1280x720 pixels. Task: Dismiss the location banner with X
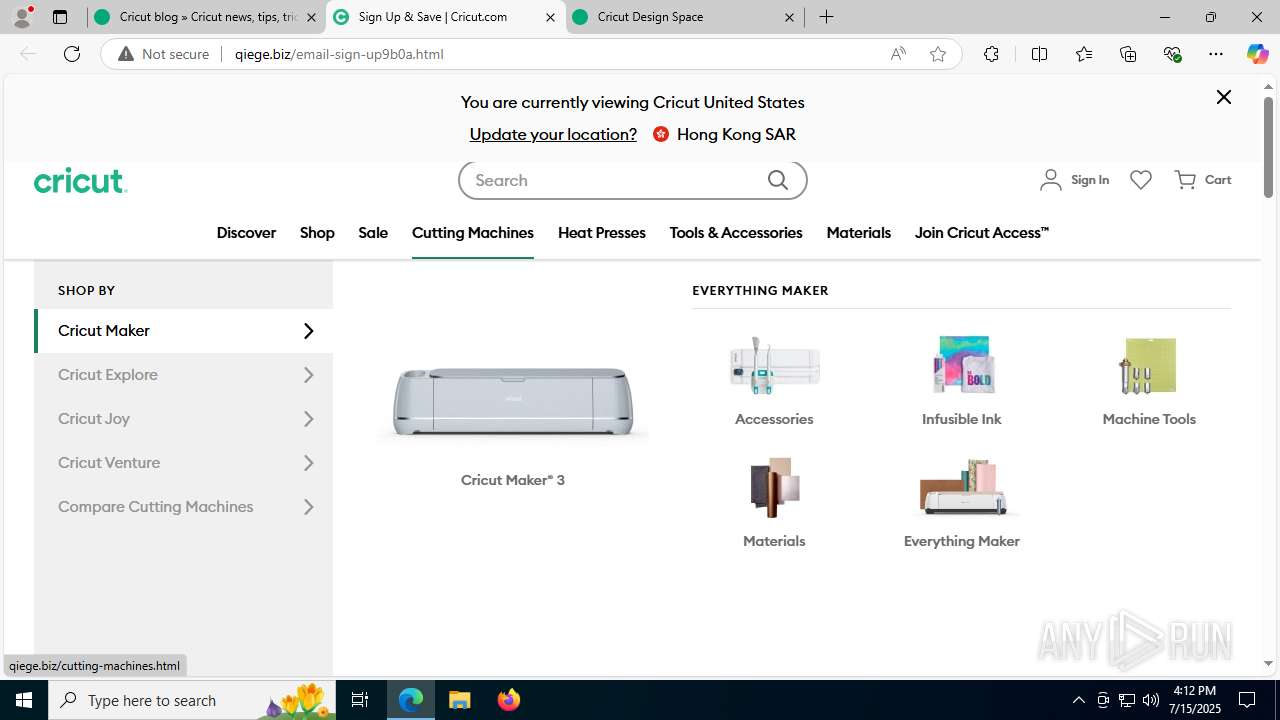(1224, 97)
